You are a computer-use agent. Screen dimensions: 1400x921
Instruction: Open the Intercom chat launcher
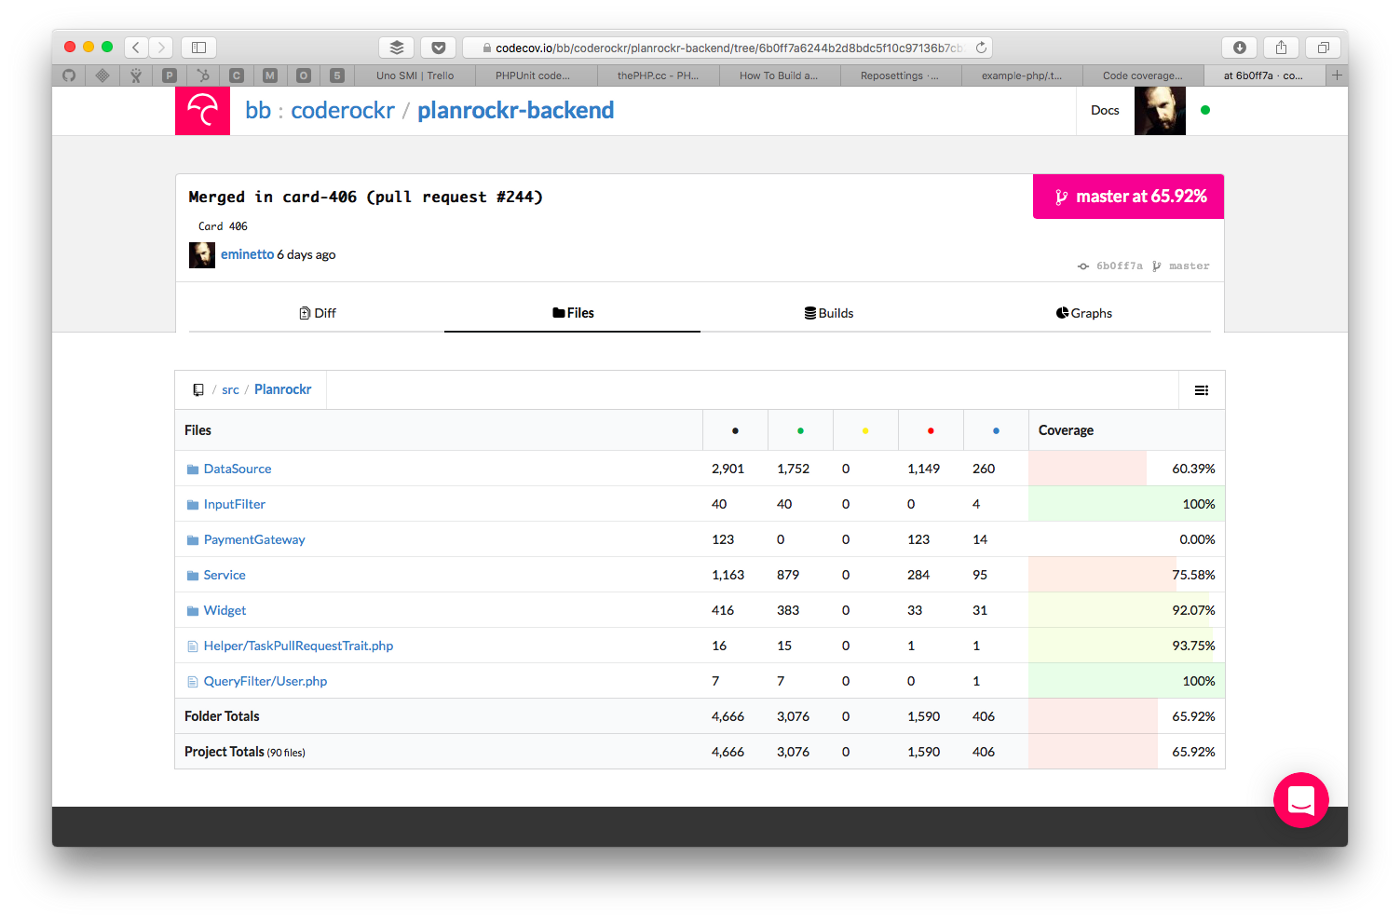[1301, 800]
